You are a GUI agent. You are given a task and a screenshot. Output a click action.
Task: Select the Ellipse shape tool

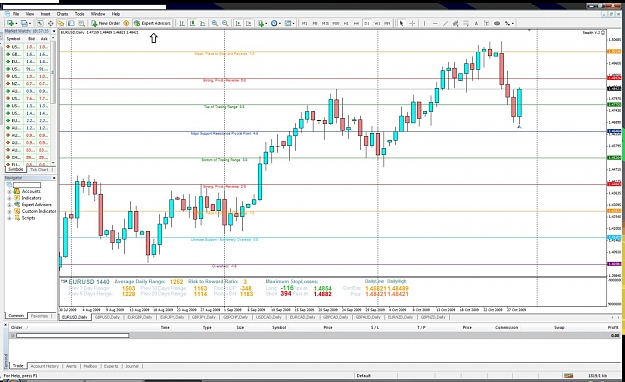497,23
